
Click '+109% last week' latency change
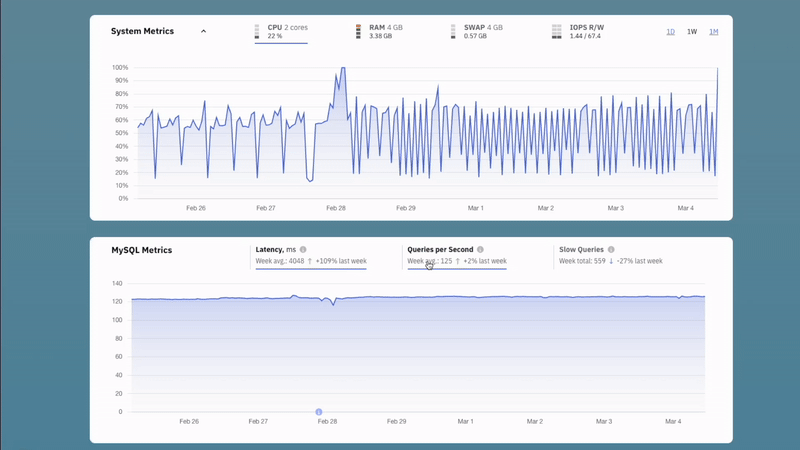pos(341,261)
